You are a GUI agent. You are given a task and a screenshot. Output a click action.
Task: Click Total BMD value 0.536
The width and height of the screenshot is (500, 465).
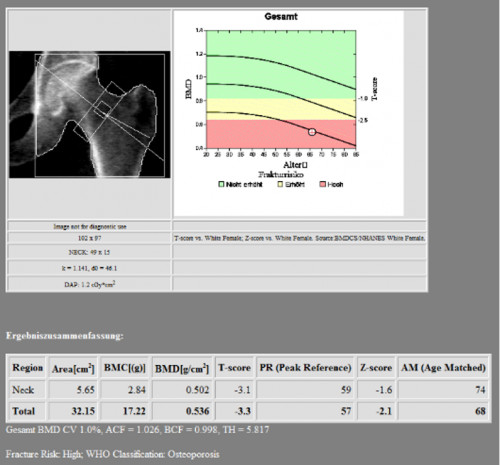click(198, 411)
